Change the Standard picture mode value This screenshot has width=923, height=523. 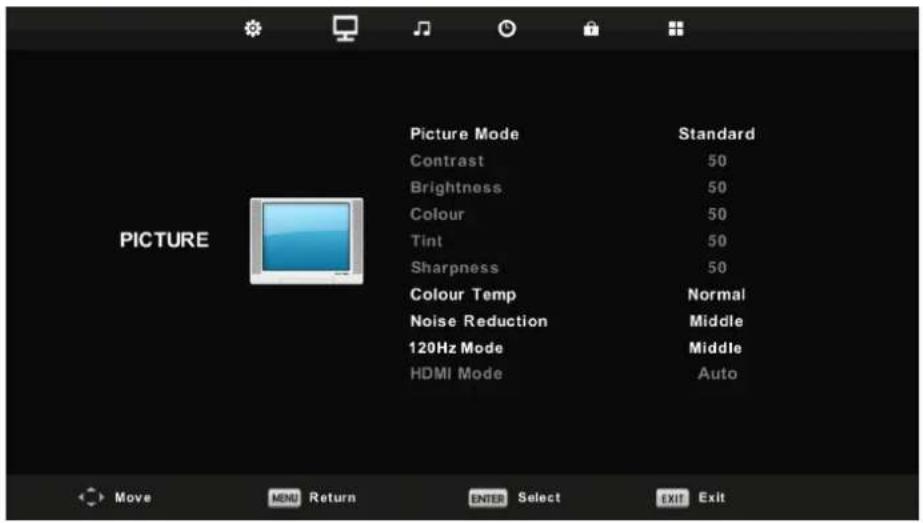pyautogui.click(x=716, y=134)
